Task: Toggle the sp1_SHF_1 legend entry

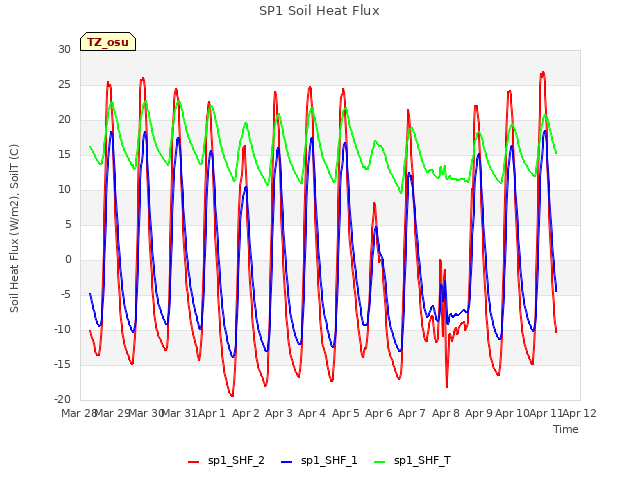Action: pyautogui.click(x=319, y=461)
